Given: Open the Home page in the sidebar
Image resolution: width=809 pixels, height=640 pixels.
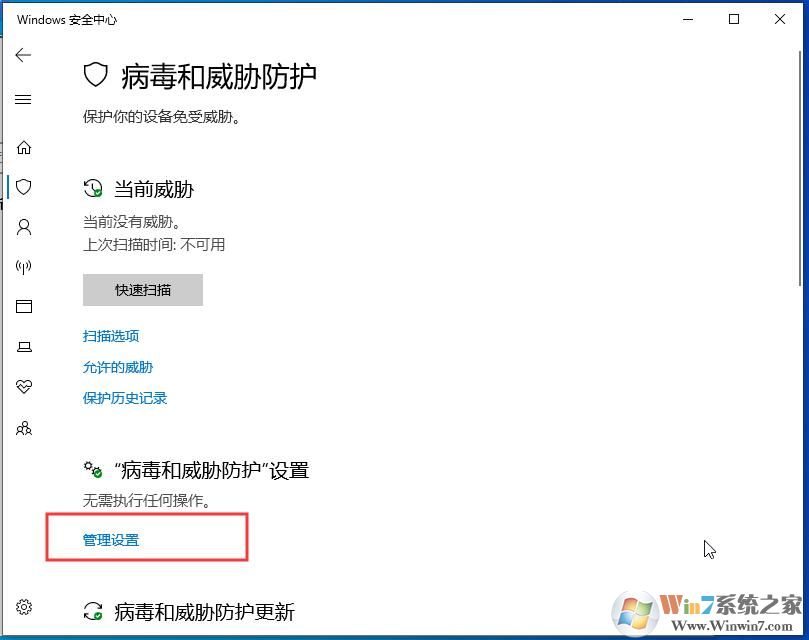Looking at the screenshot, I should pos(23,147).
